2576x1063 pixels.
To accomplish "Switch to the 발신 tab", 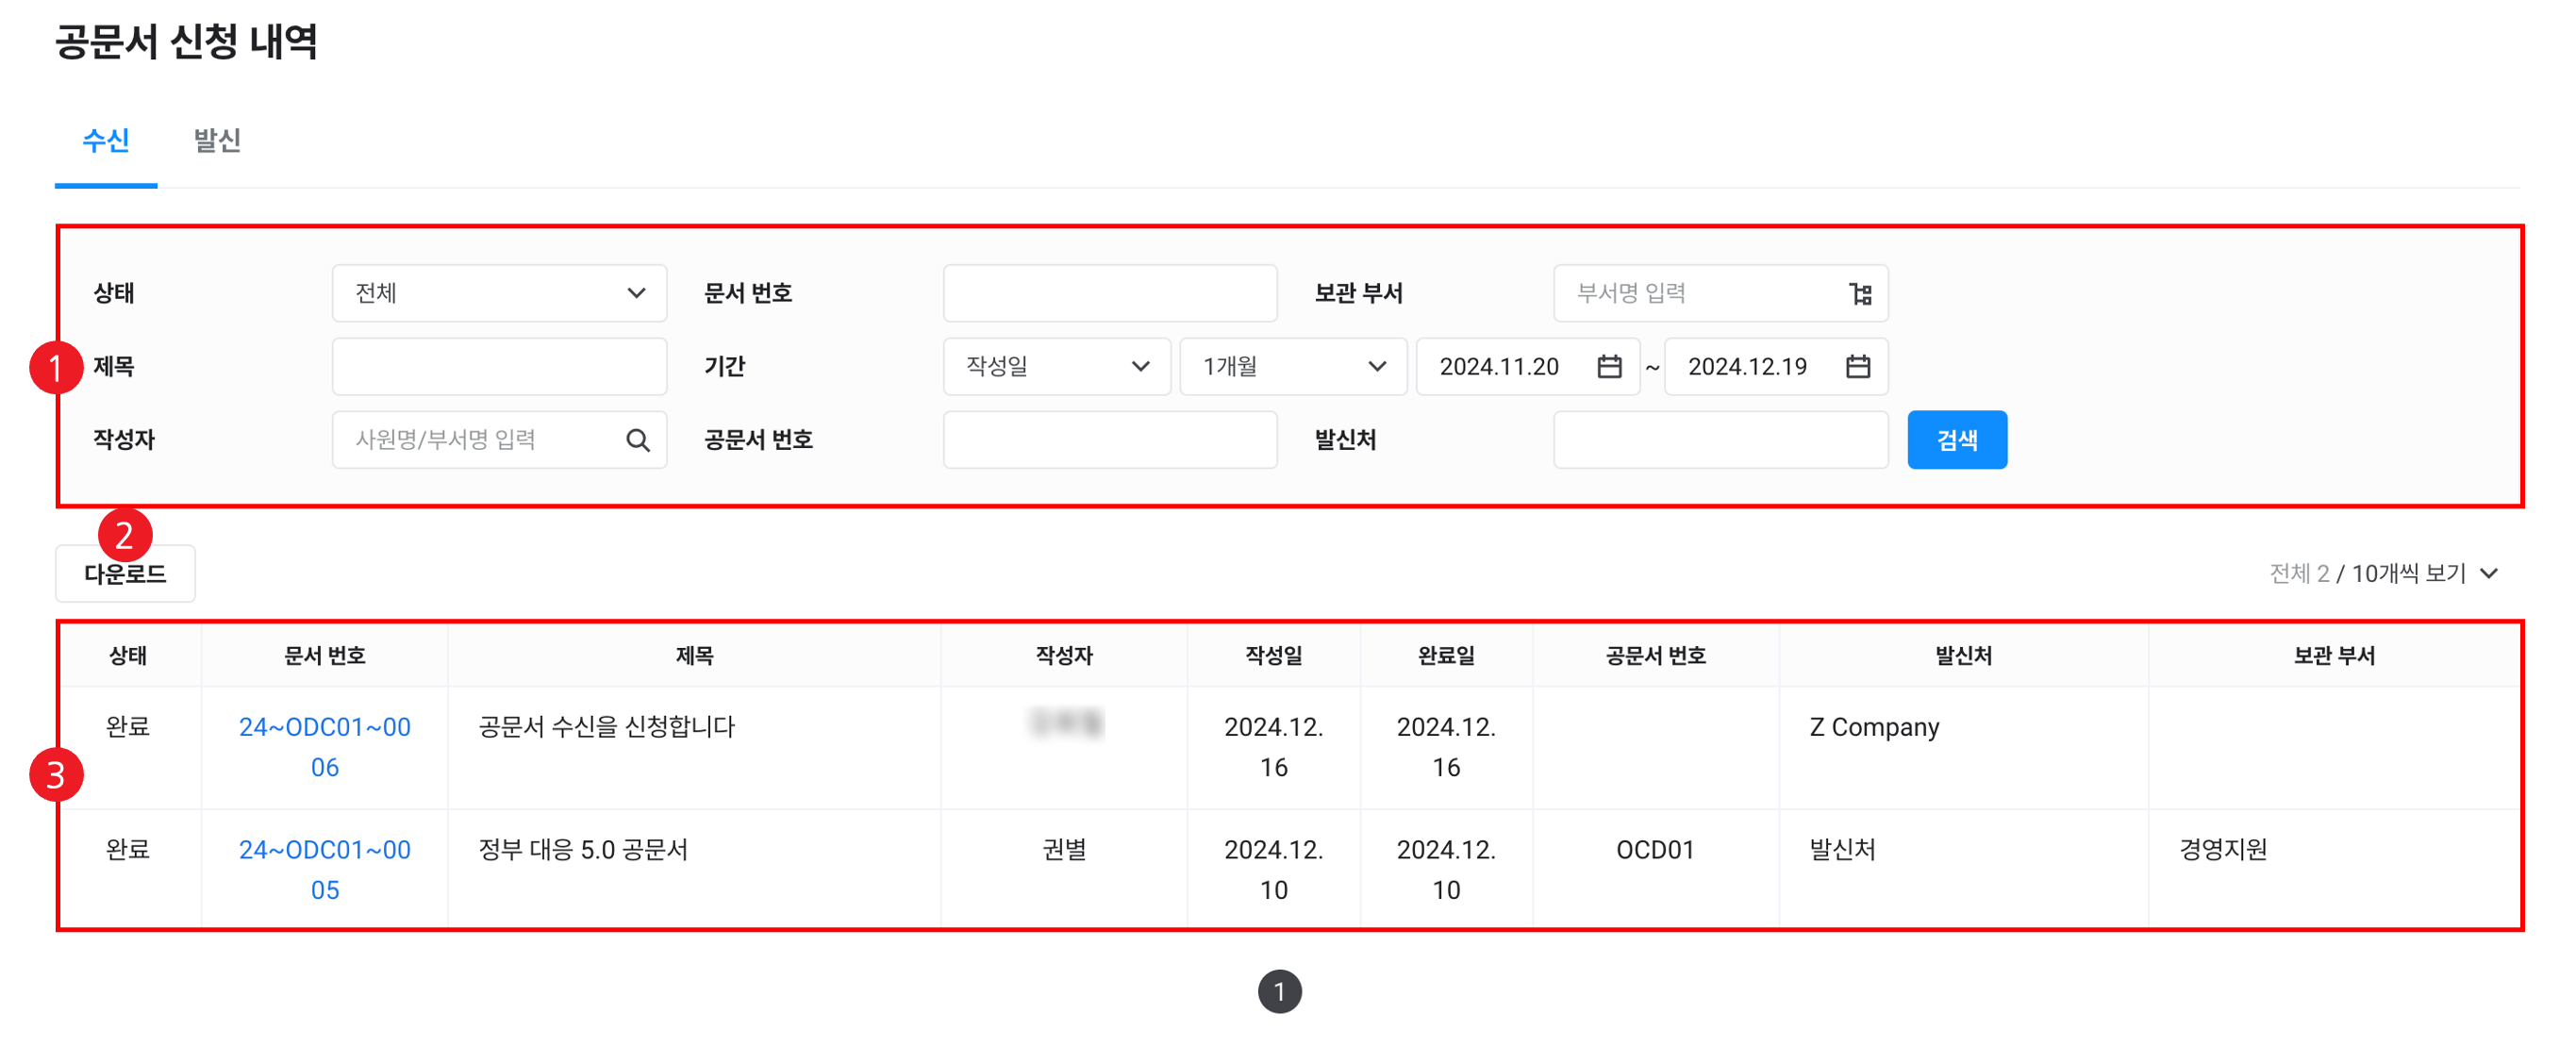I will pos(217,141).
